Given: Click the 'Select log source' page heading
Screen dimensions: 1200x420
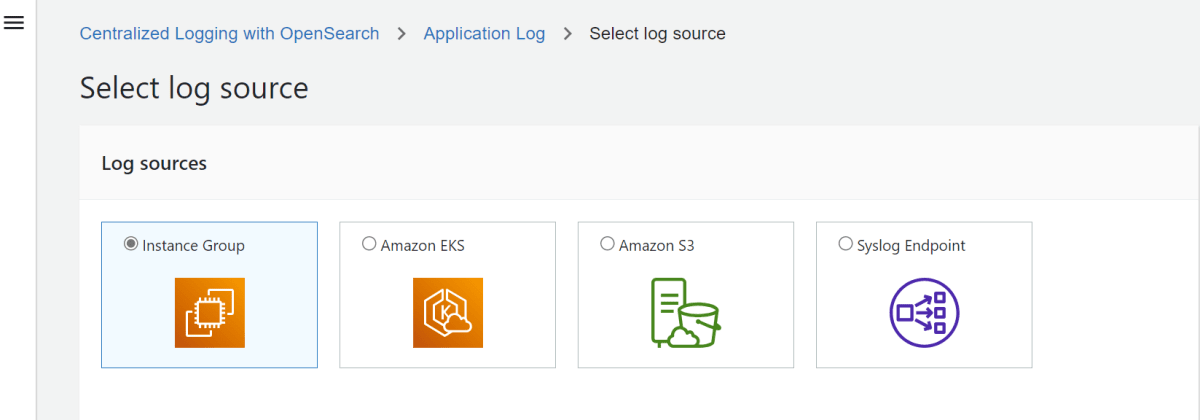Looking at the screenshot, I should tap(194, 88).
